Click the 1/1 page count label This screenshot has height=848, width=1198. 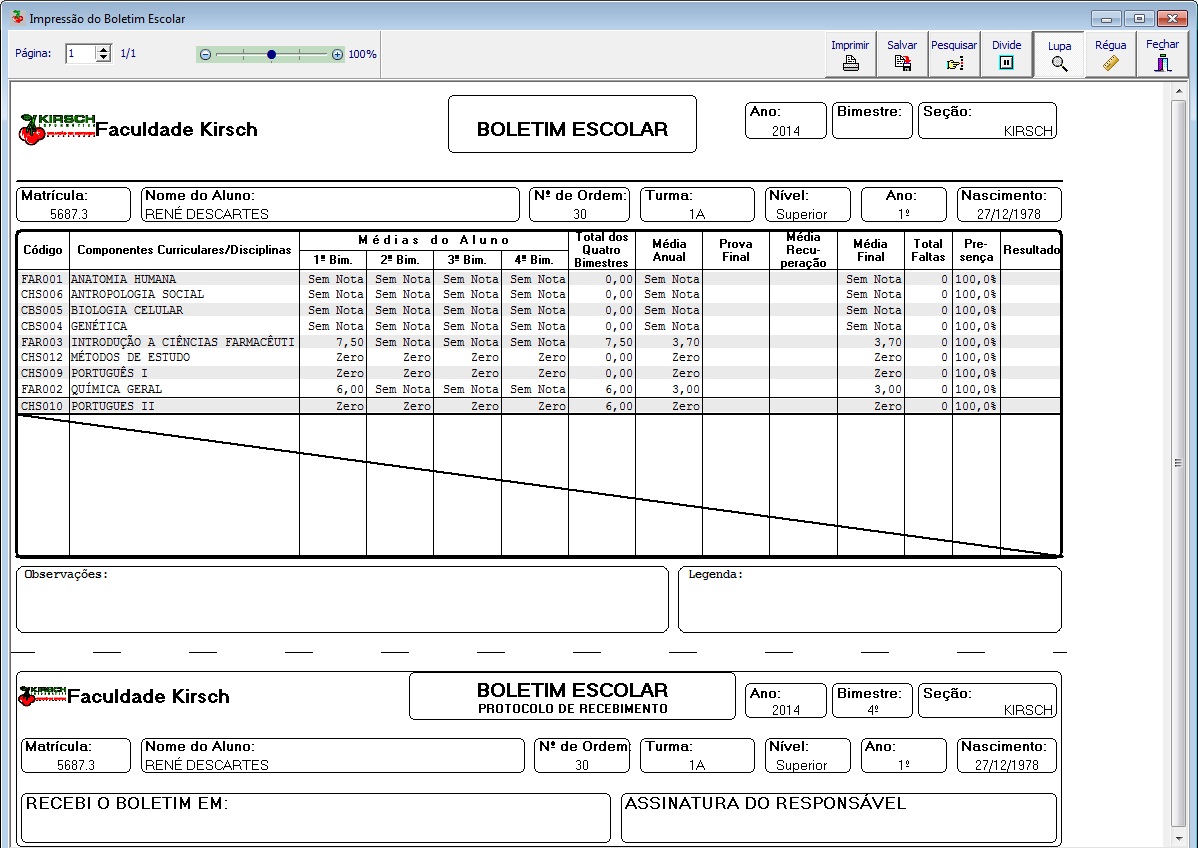point(128,53)
